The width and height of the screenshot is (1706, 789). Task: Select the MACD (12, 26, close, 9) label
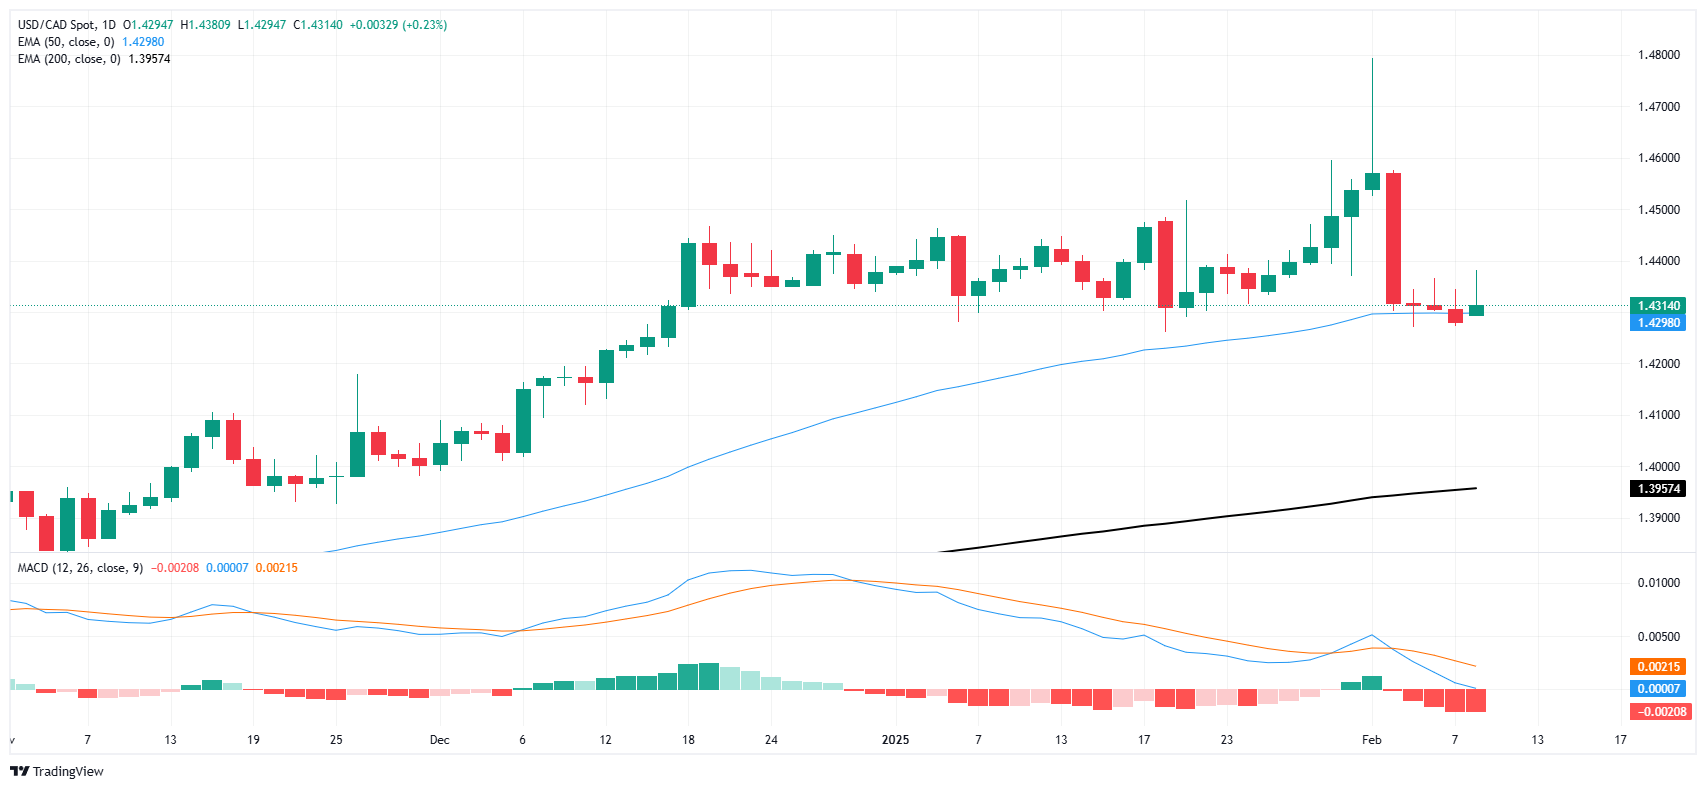pos(80,568)
